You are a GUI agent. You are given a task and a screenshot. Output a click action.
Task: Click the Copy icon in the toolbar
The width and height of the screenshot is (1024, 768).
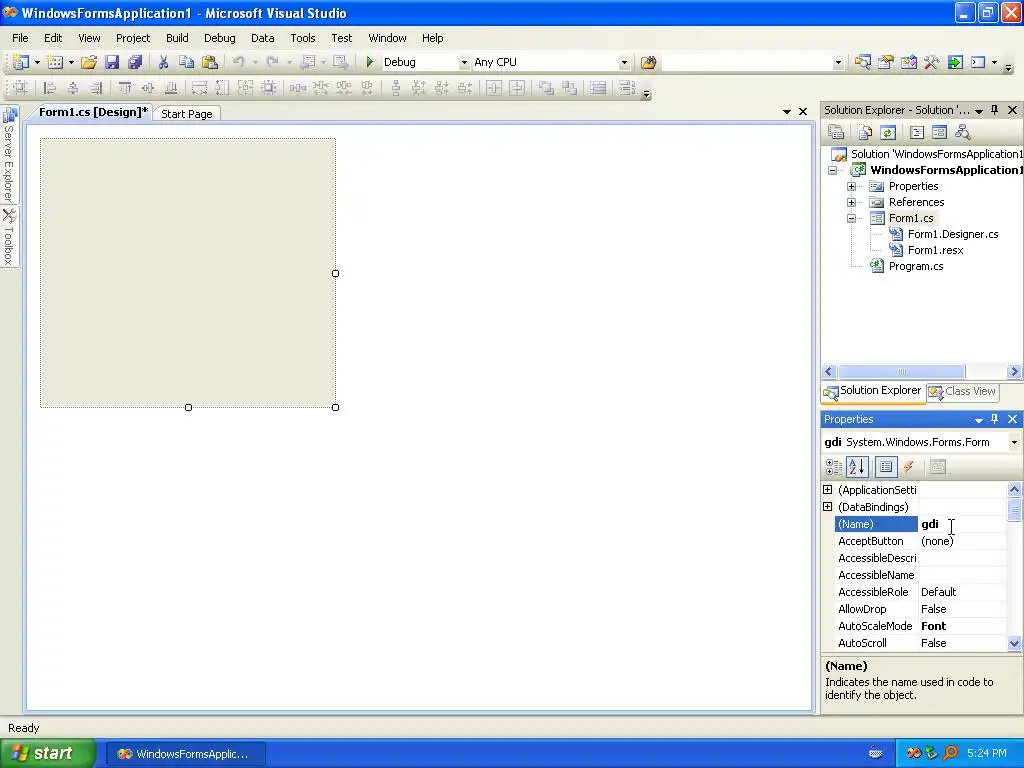coord(186,62)
